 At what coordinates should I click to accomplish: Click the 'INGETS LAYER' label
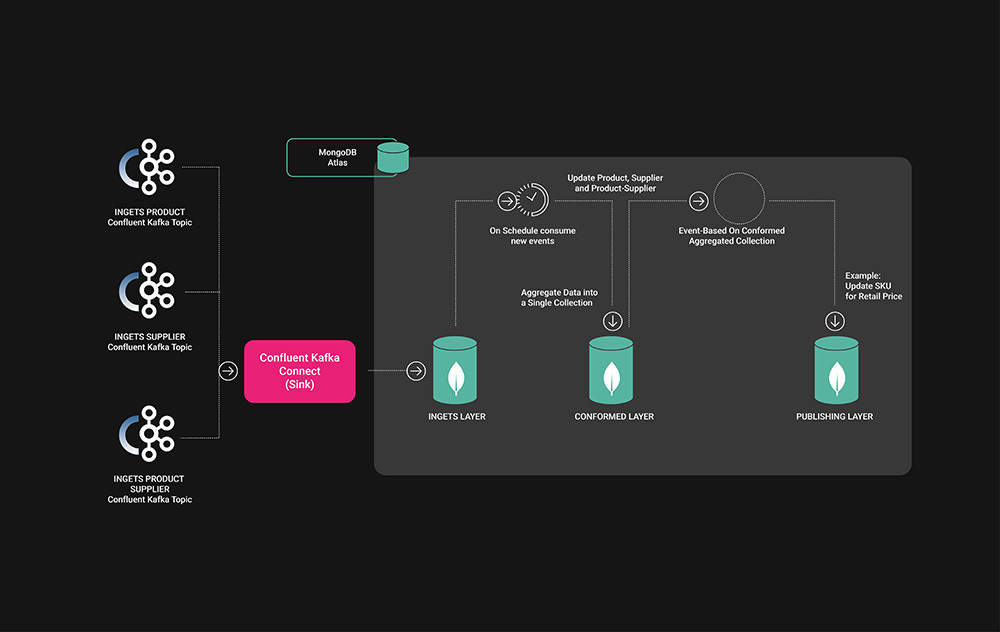pos(457,416)
